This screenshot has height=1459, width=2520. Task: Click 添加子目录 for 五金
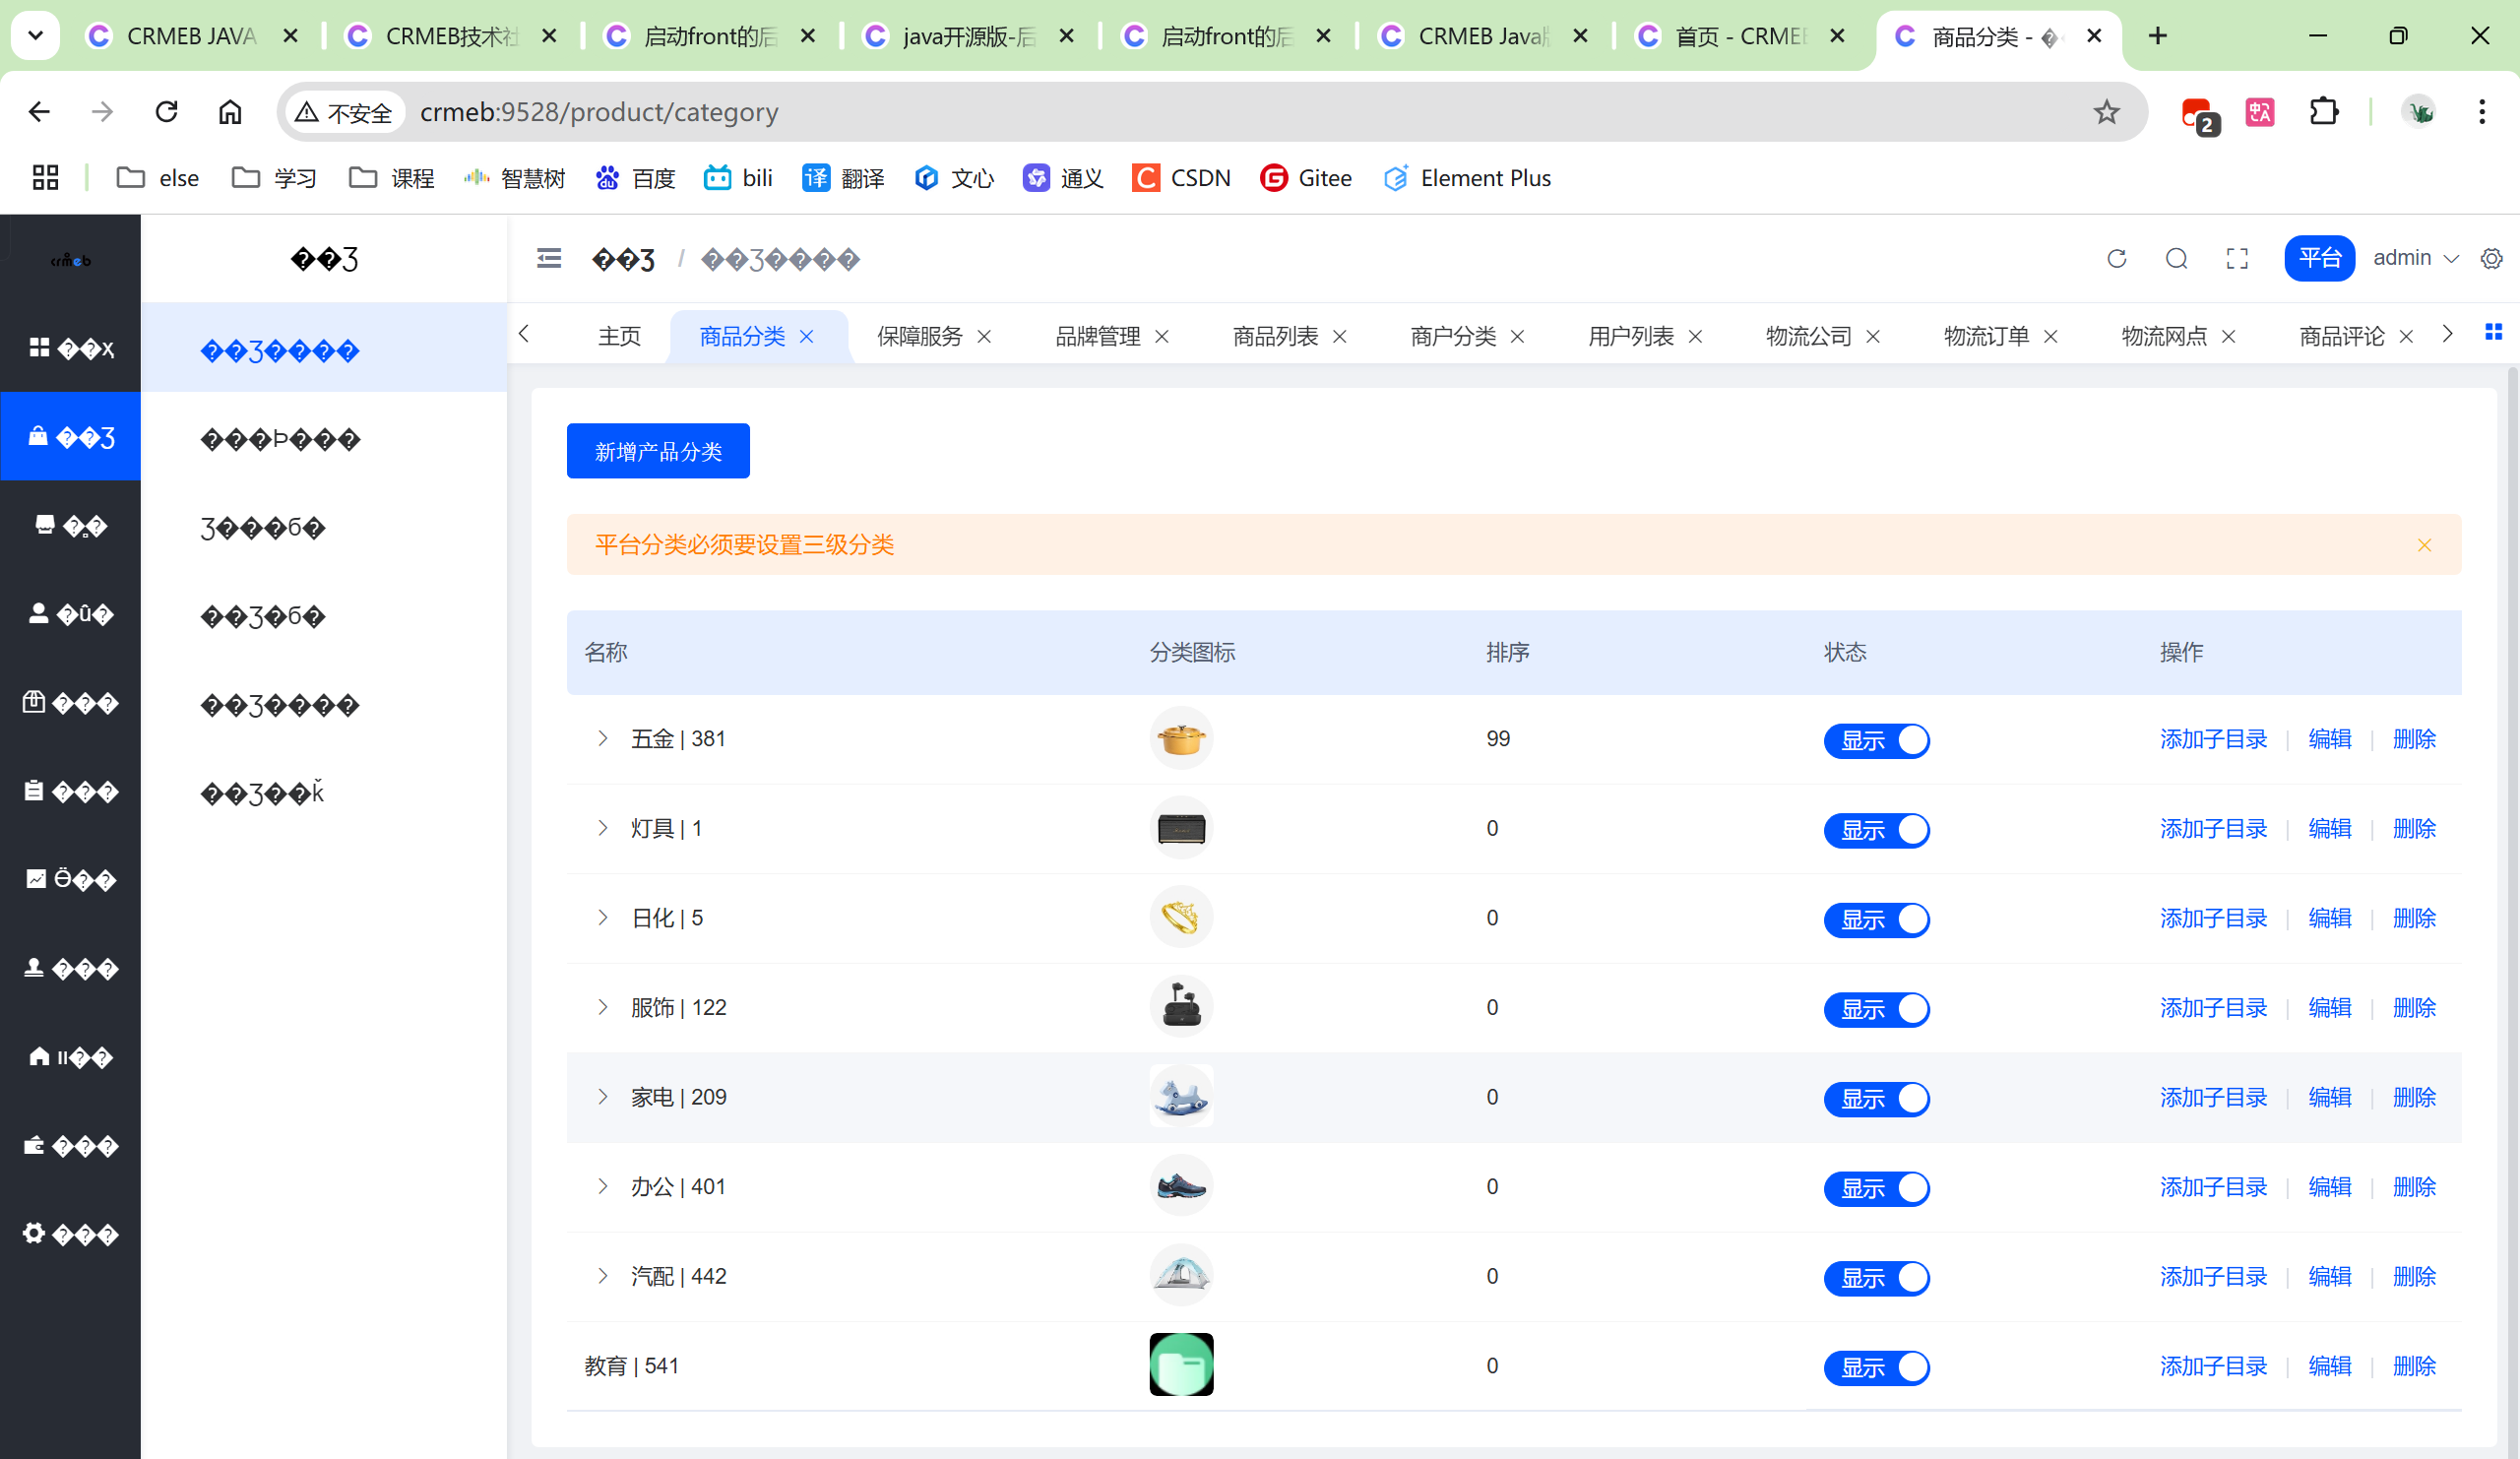click(2213, 739)
